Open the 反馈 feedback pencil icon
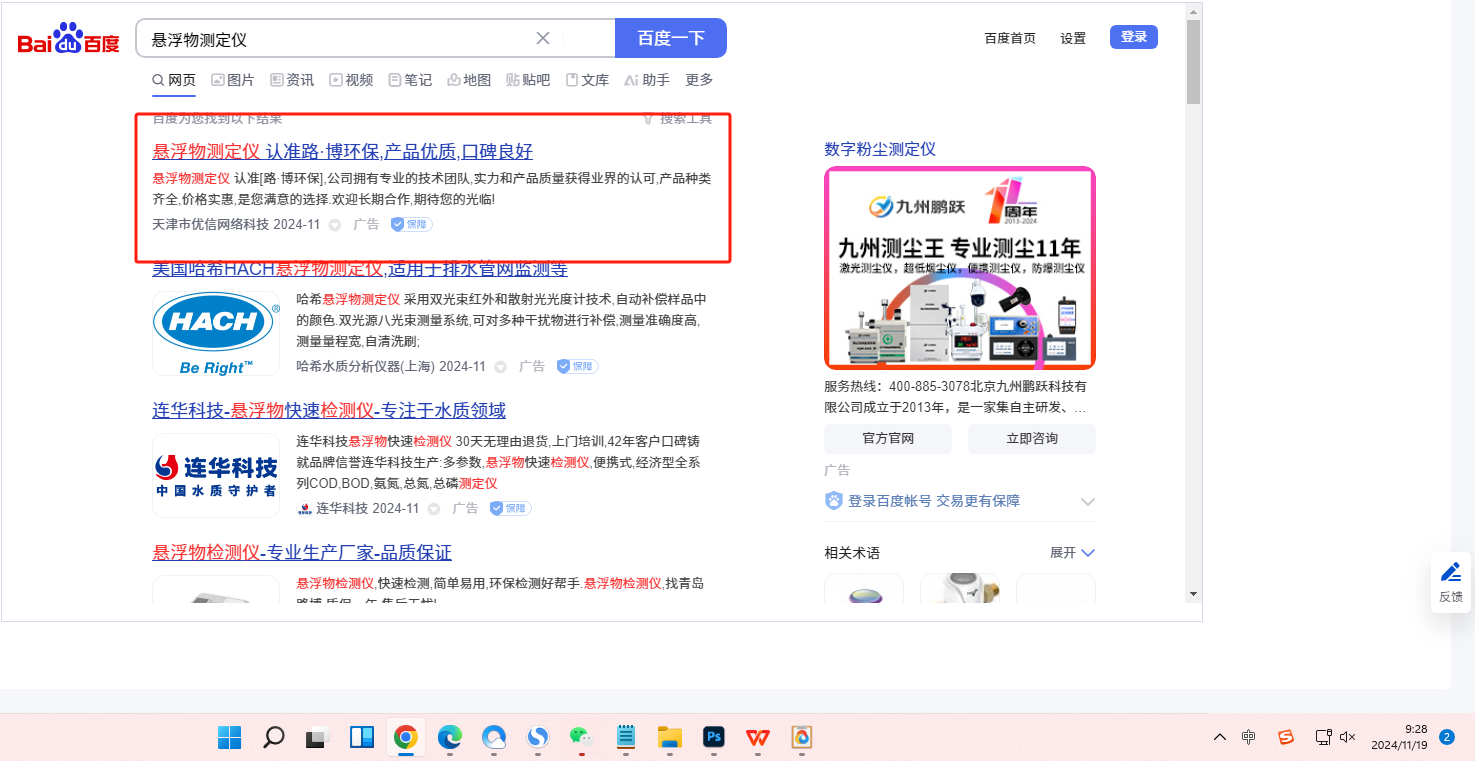The height and width of the screenshot is (761, 1475). pos(1451,582)
